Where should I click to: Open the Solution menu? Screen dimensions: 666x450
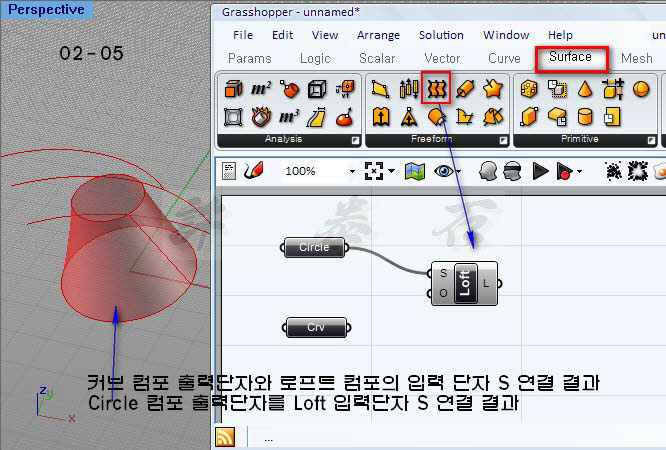(441, 35)
